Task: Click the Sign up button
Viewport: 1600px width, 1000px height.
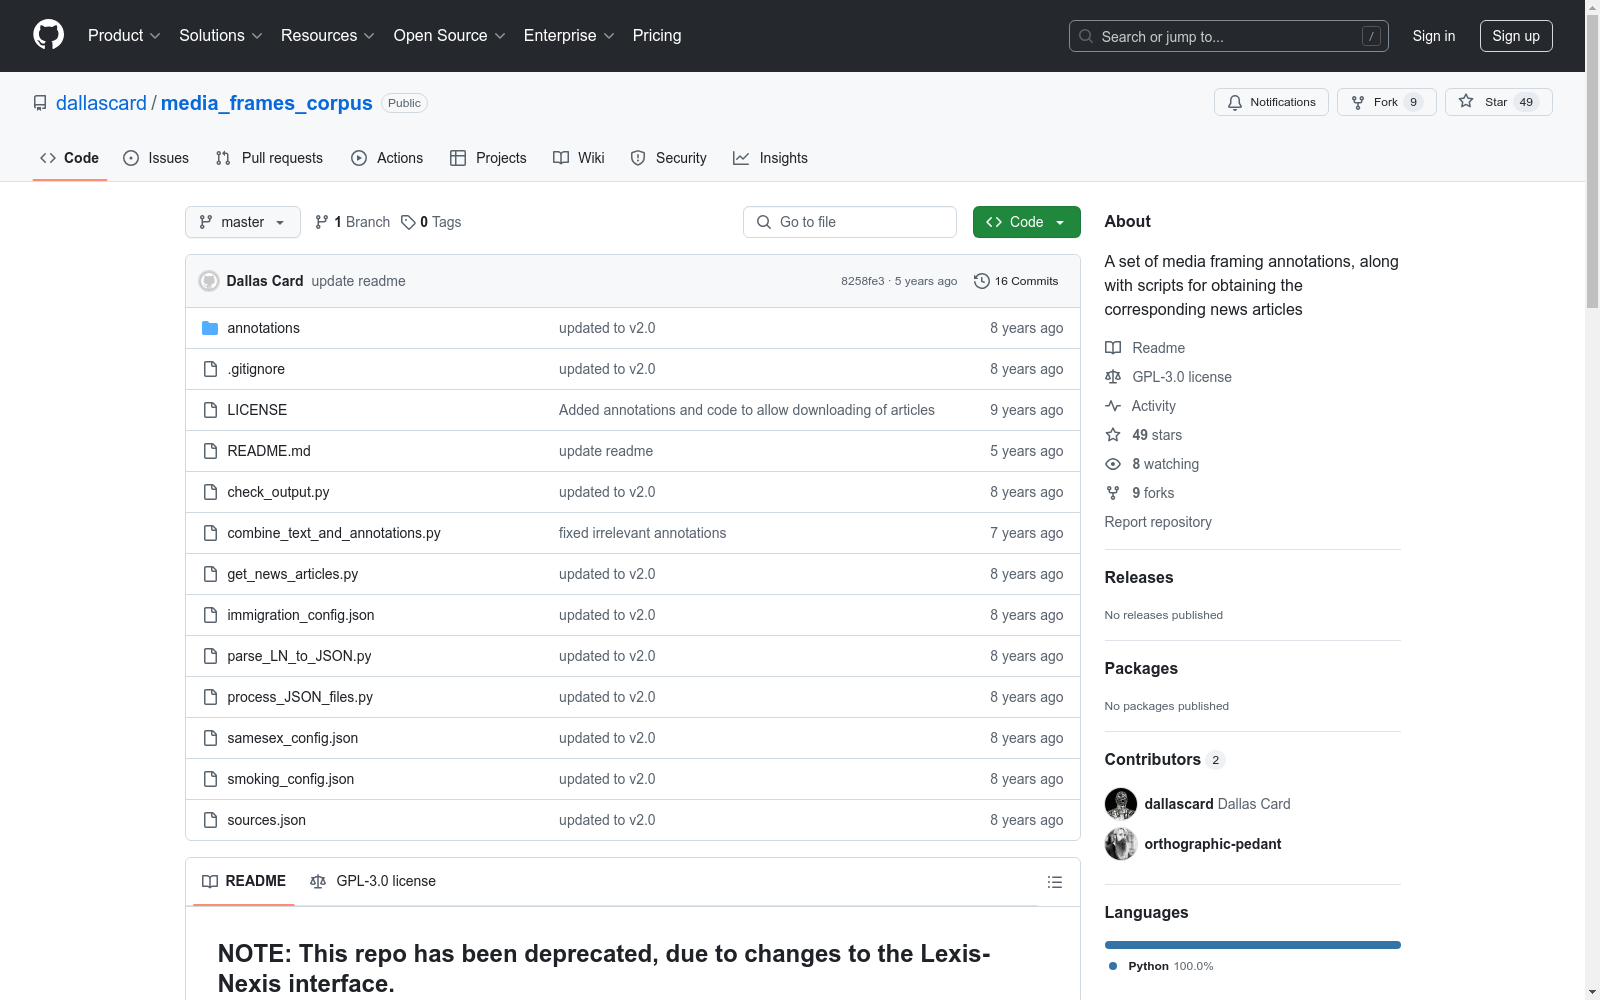Action: click(1516, 36)
